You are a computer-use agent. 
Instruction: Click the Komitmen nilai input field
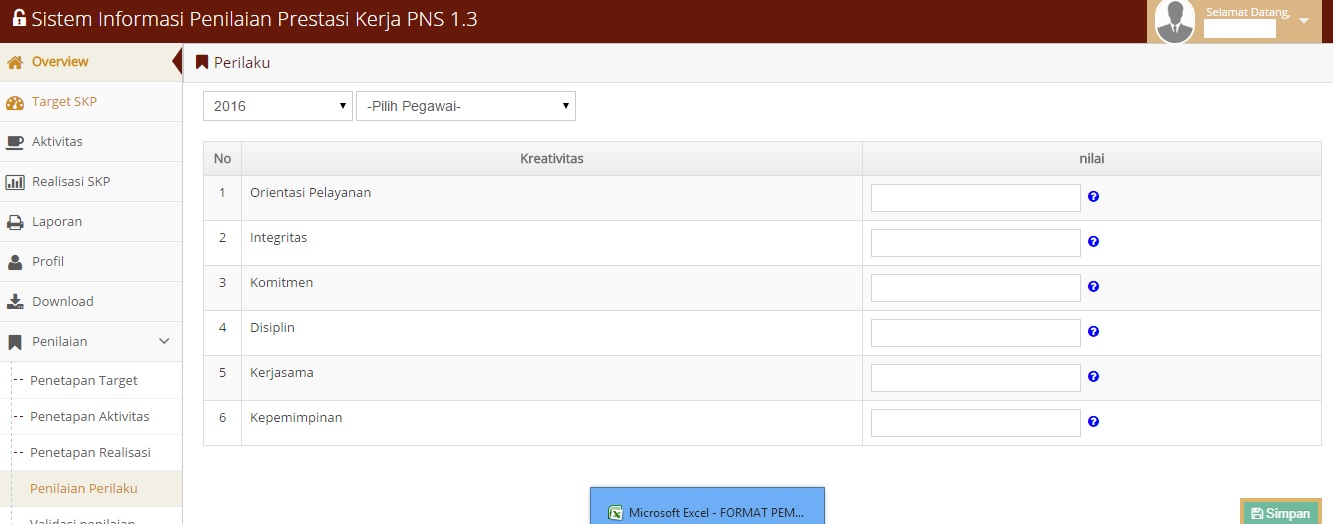pos(976,288)
